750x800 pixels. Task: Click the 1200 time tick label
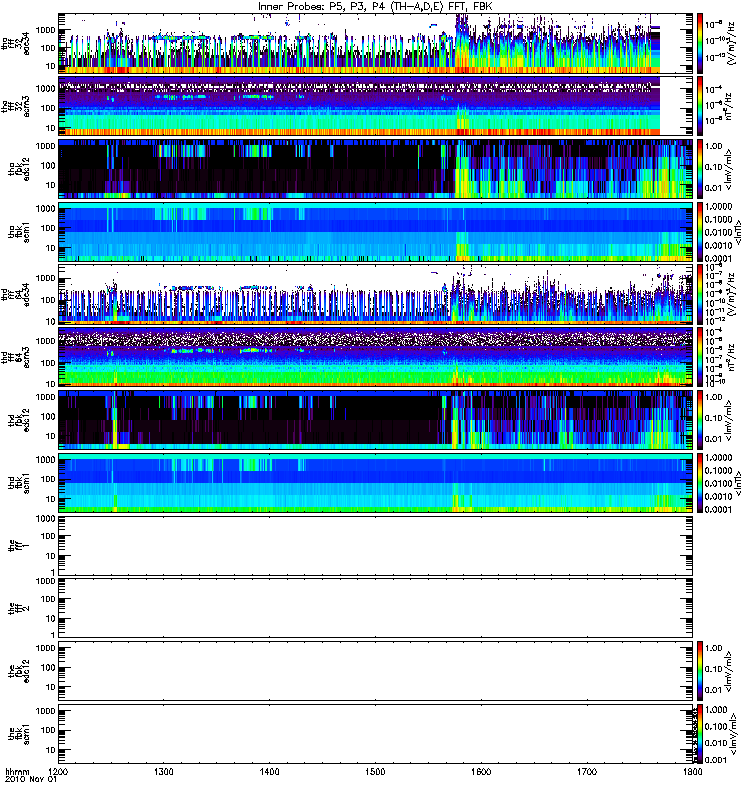pyautogui.click(x=58, y=771)
